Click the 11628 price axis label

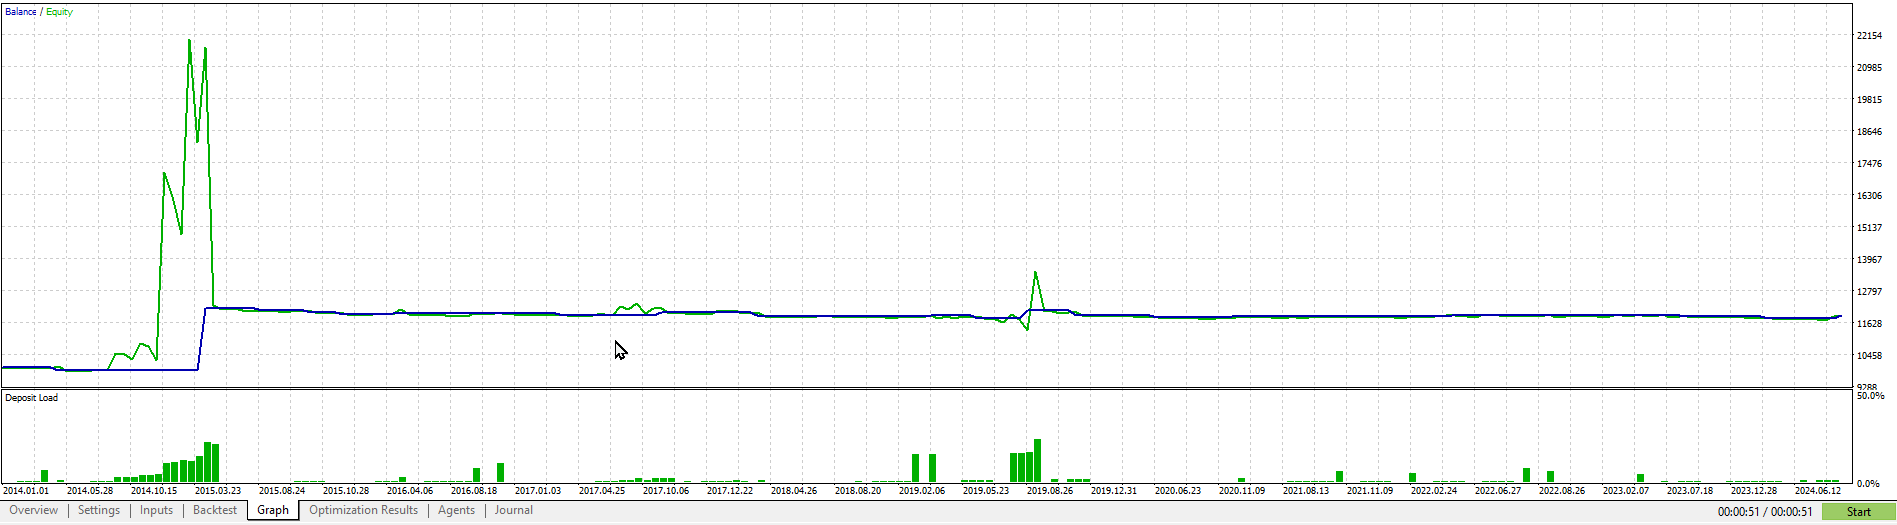(x=1869, y=324)
